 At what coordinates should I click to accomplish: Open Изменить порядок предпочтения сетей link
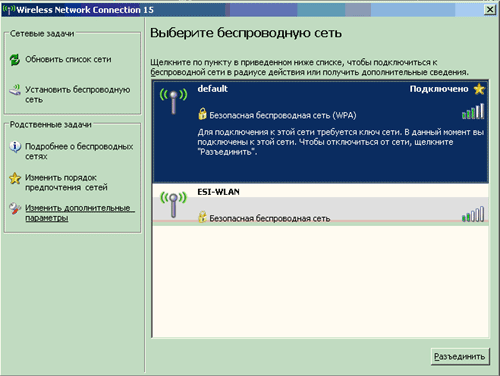66,183
